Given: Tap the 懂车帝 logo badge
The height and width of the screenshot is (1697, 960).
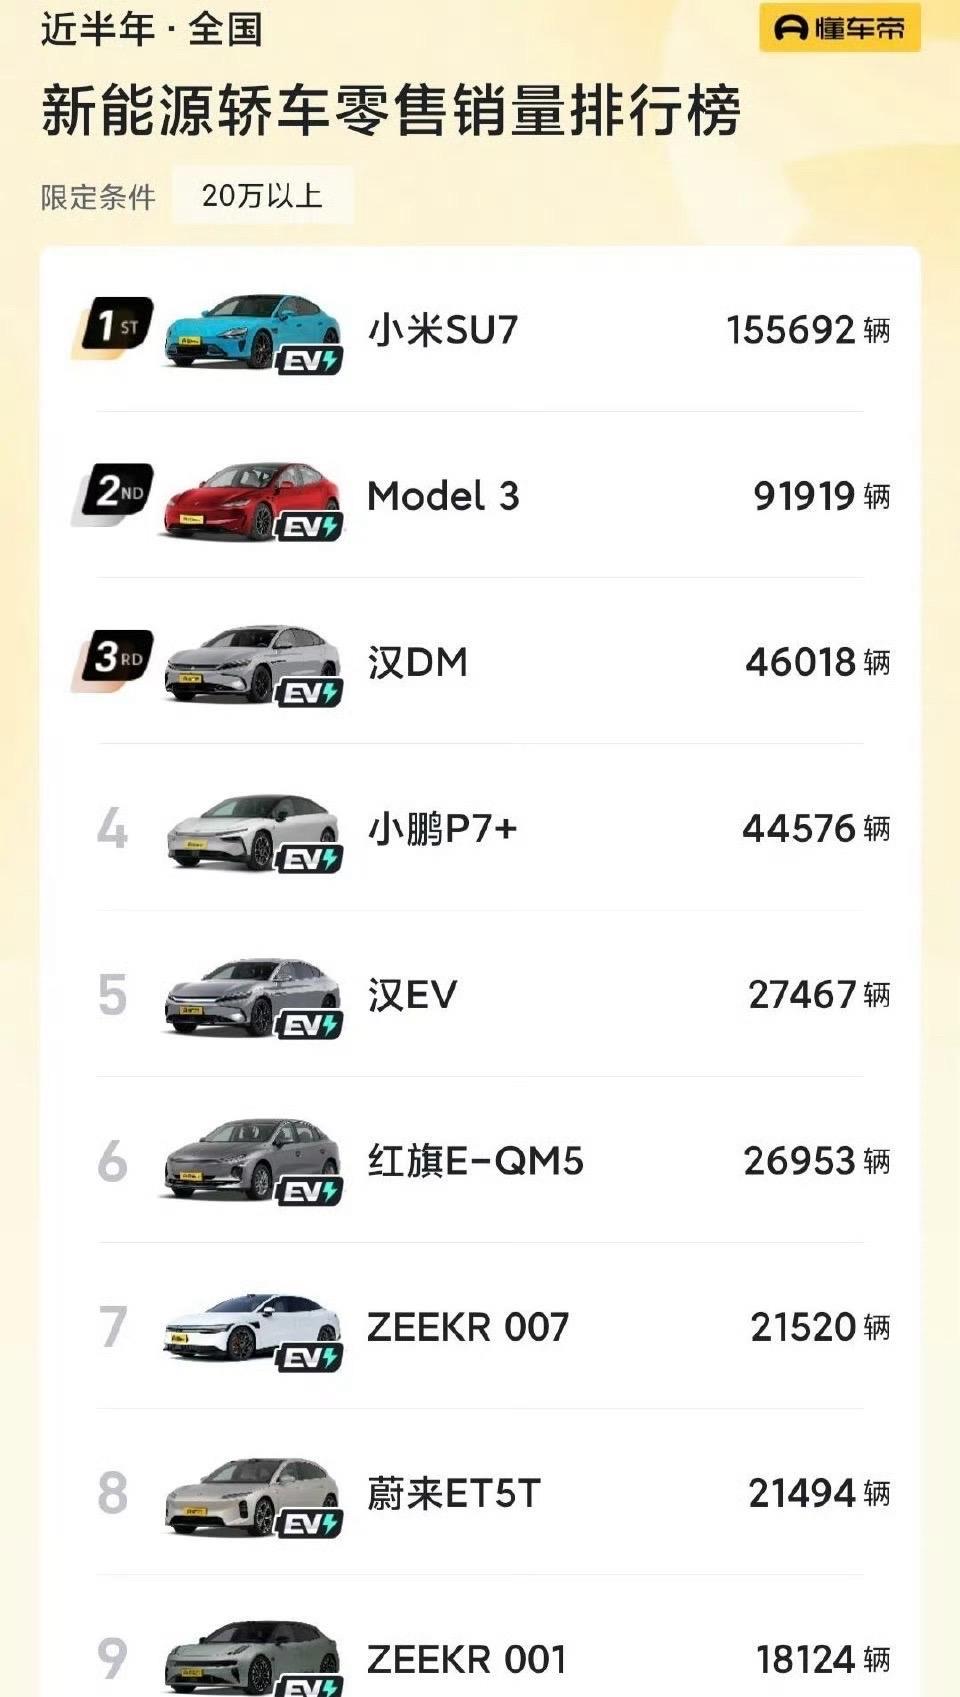Looking at the screenshot, I should coord(839,28).
